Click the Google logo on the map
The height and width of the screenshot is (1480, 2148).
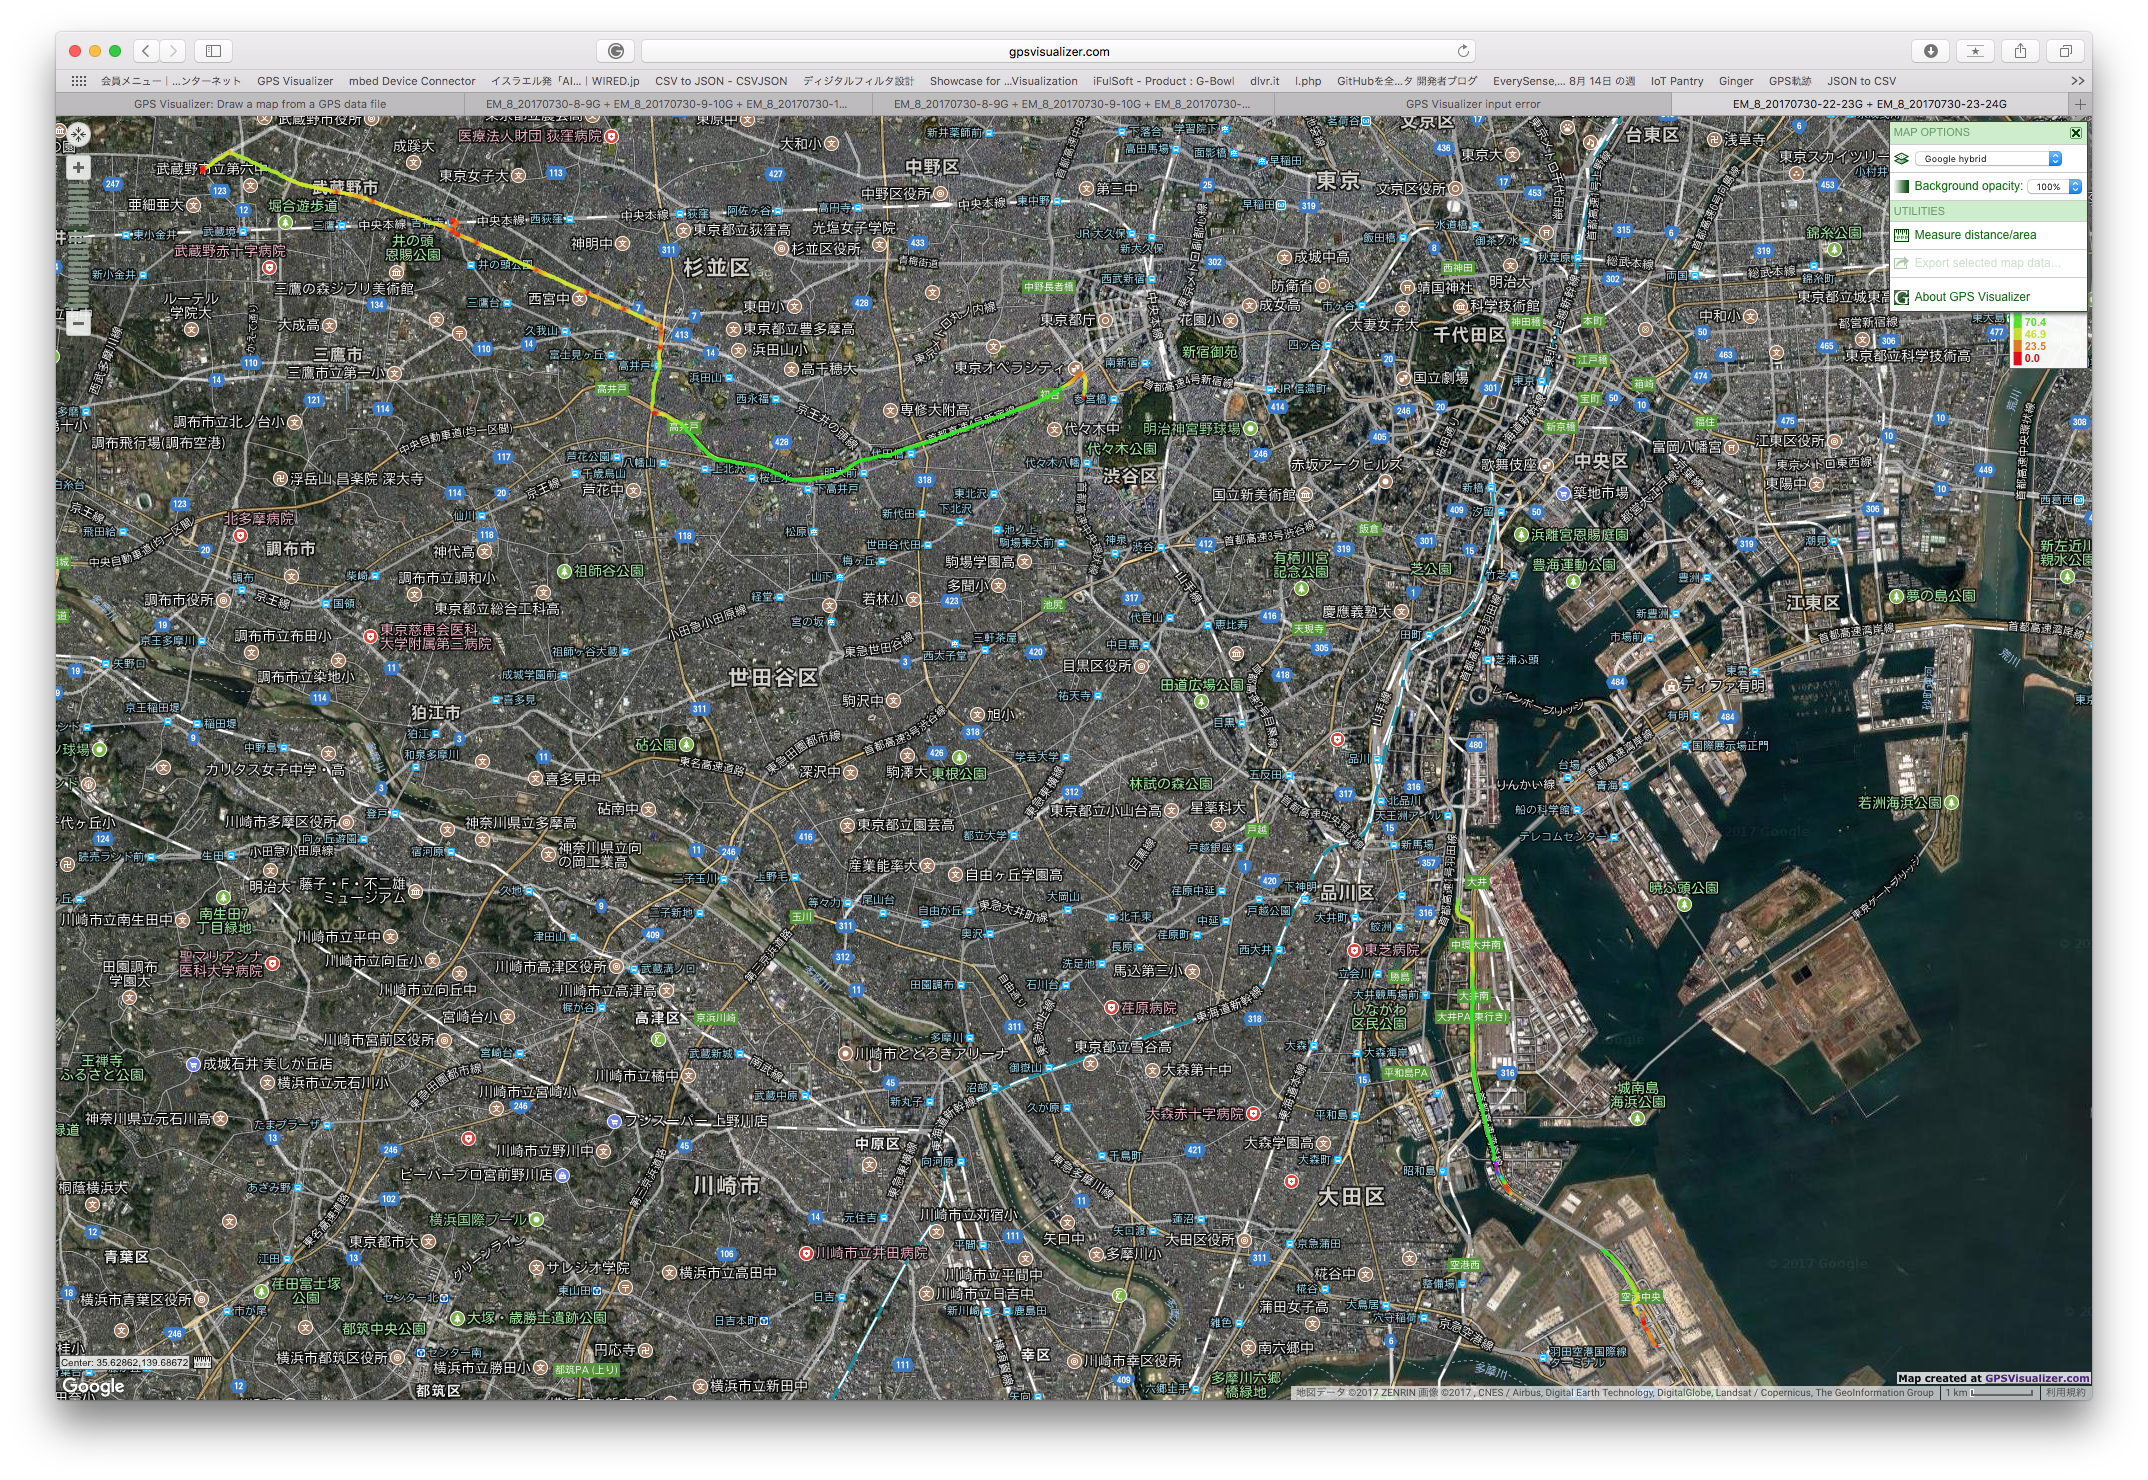pyautogui.click(x=93, y=1386)
